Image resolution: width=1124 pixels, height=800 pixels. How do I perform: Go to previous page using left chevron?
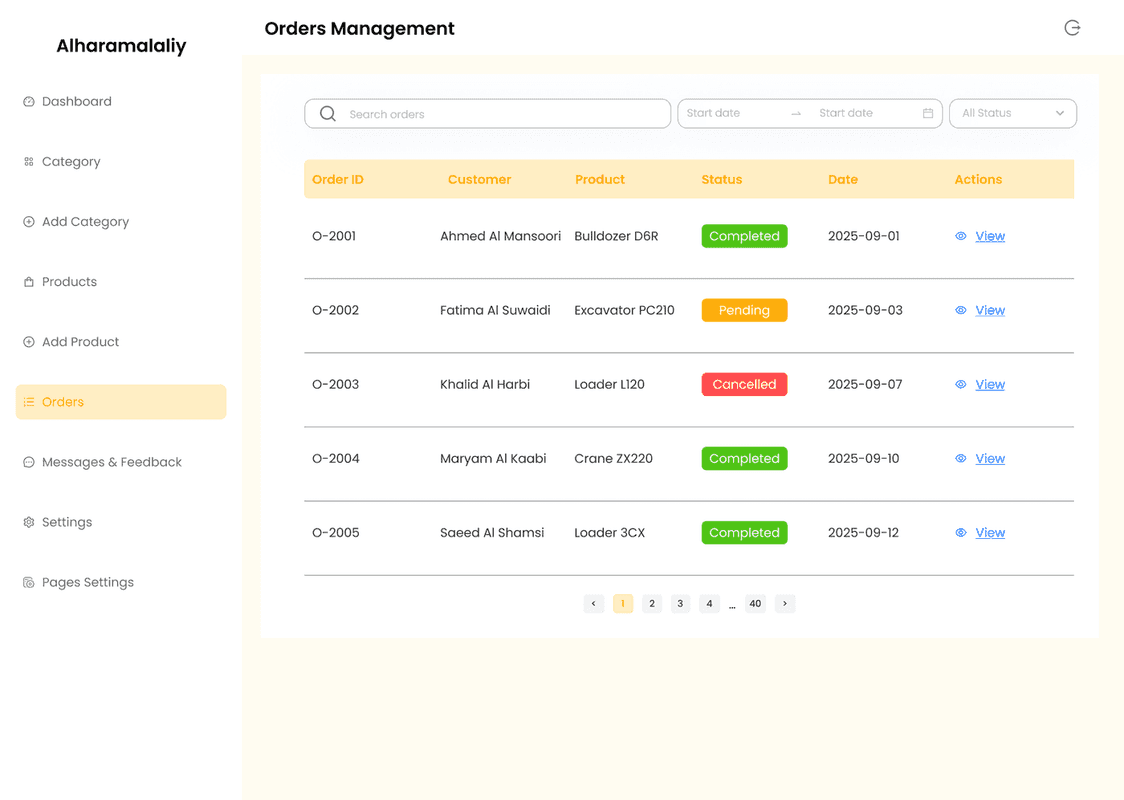[x=594, y=604]
